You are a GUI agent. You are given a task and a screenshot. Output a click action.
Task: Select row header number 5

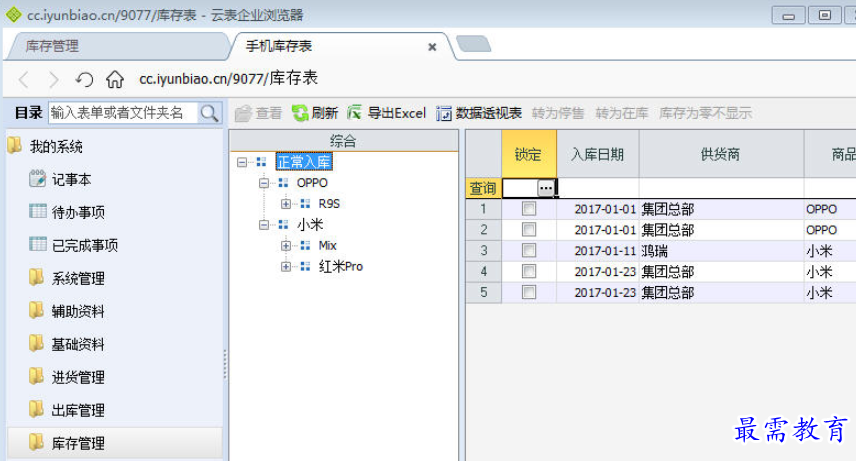coord(484,292)
